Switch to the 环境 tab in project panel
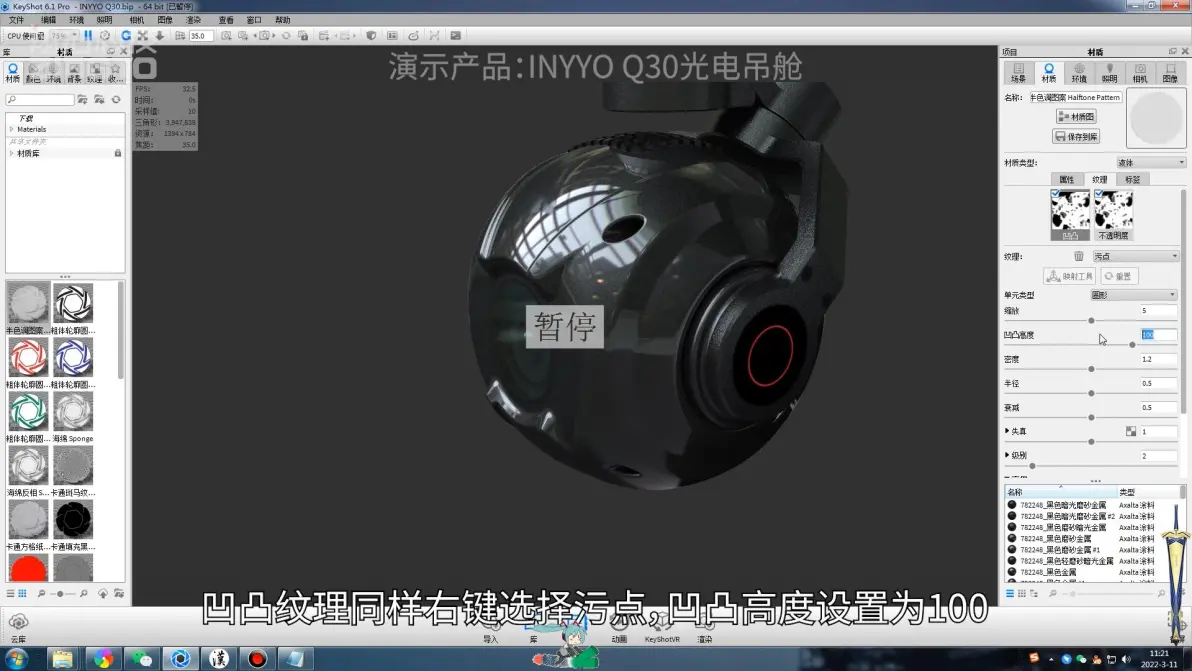The width and height of the screenshot is (1192, 671). tap(1079, 73)
